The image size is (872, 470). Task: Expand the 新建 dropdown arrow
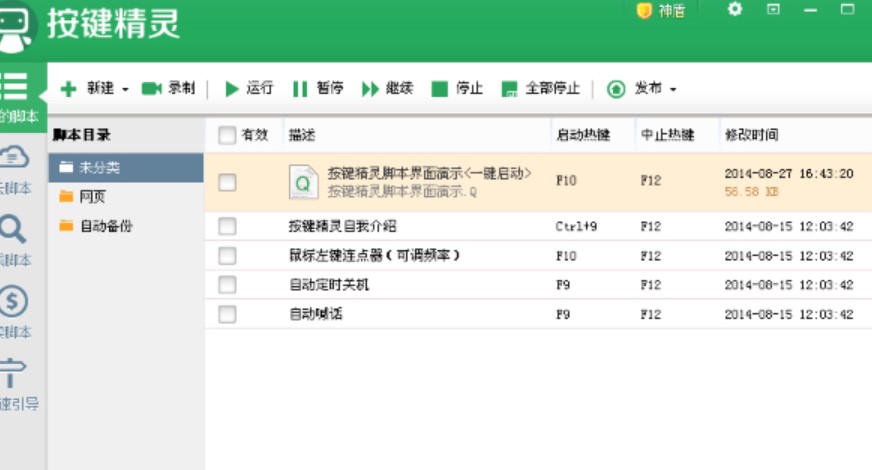point(125,90)
